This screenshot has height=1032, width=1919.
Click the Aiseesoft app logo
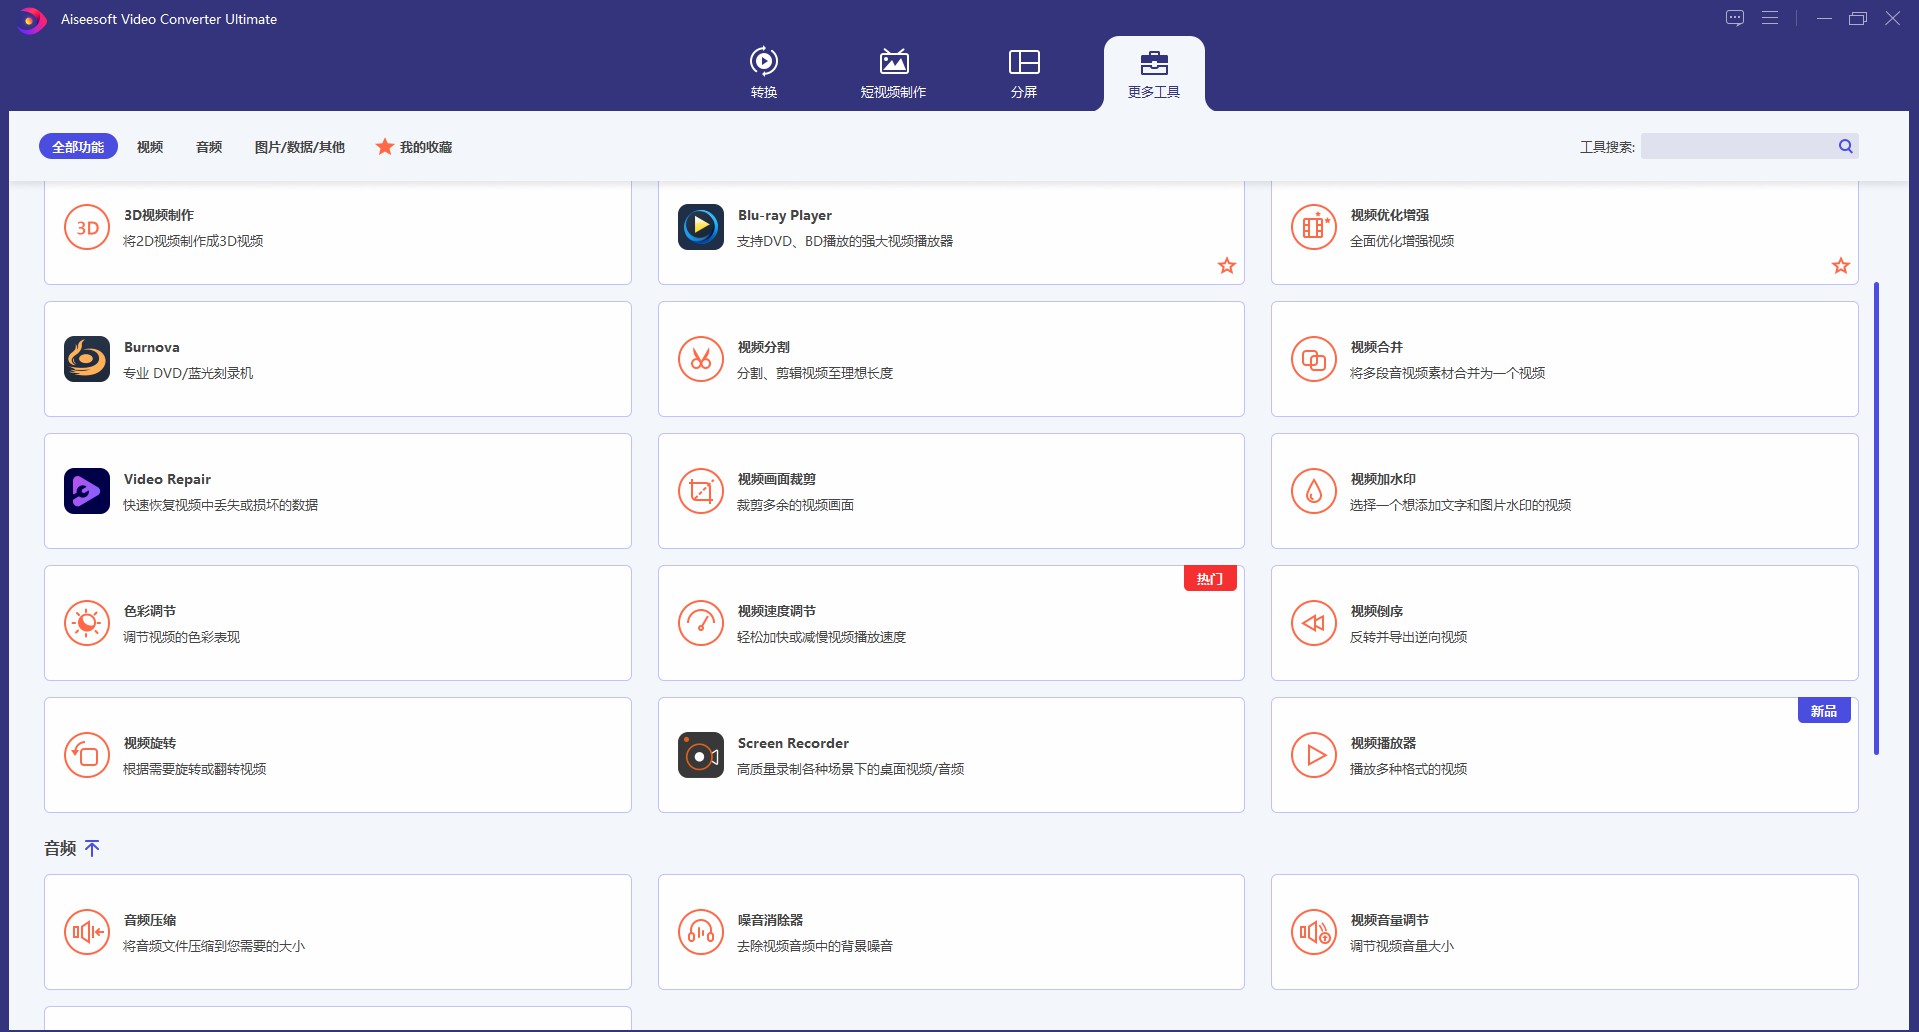pos(31,19)
